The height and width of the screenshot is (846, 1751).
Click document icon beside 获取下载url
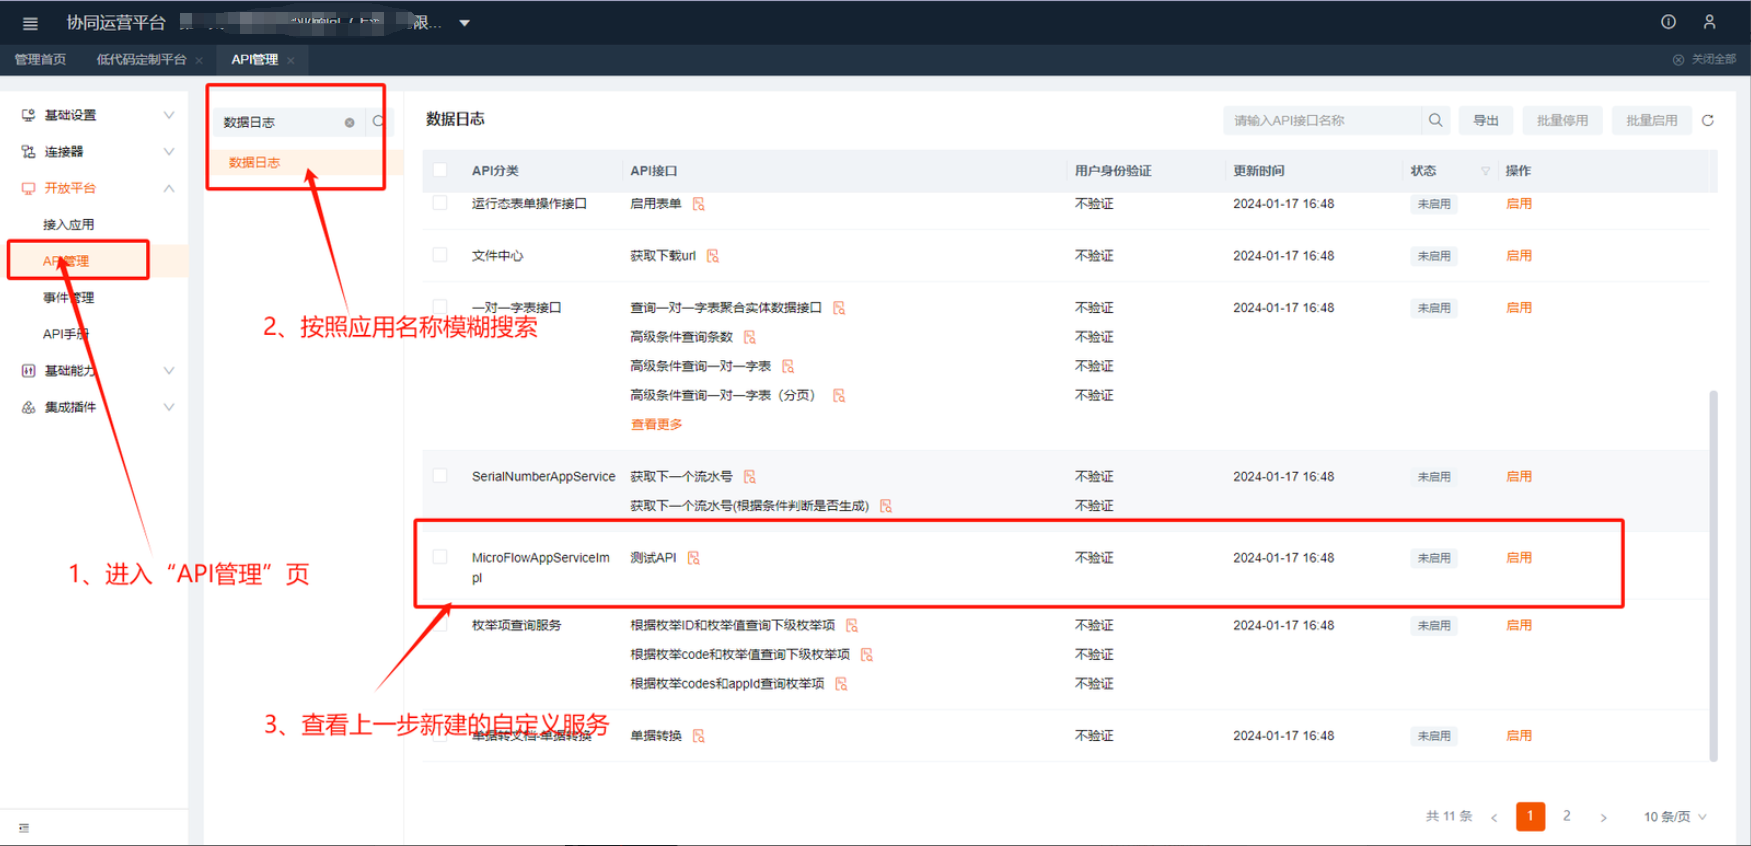point(713,256)
